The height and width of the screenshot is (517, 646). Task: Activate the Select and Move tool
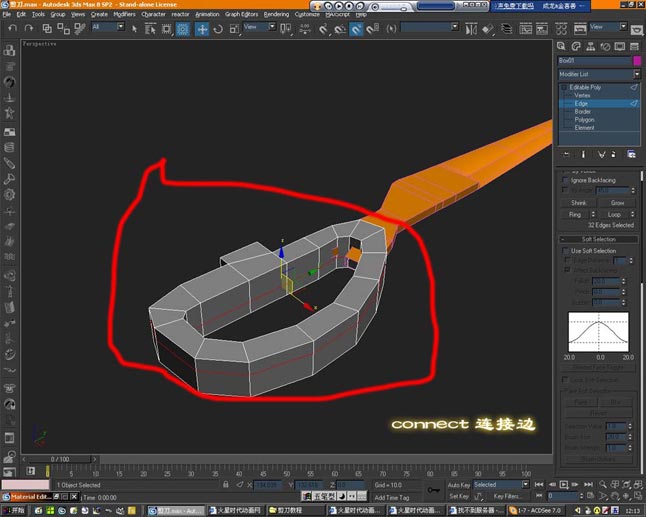[202, 29]
